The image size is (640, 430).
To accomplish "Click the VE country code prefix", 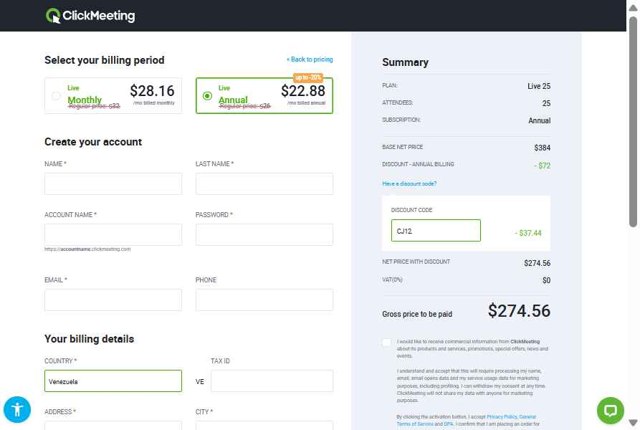I will pos(200,382).
